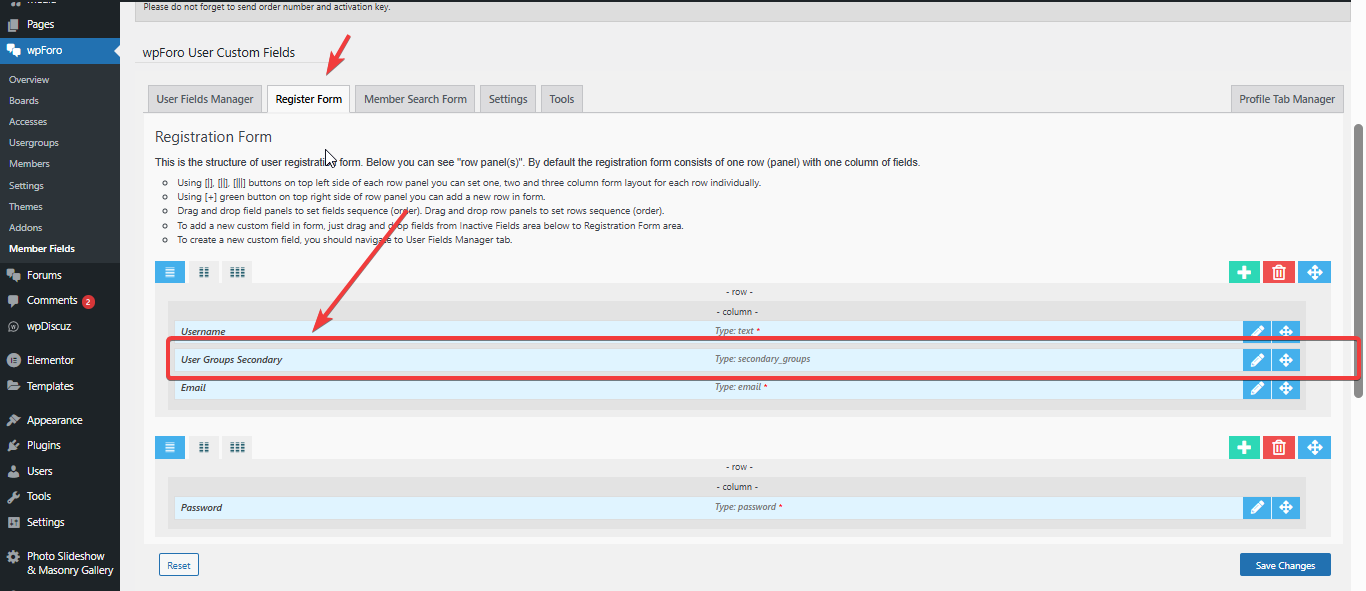The height and width of the screenshot is (591, 1366).
Task: Switch first row to two-column layout
Action: [203, 272]
